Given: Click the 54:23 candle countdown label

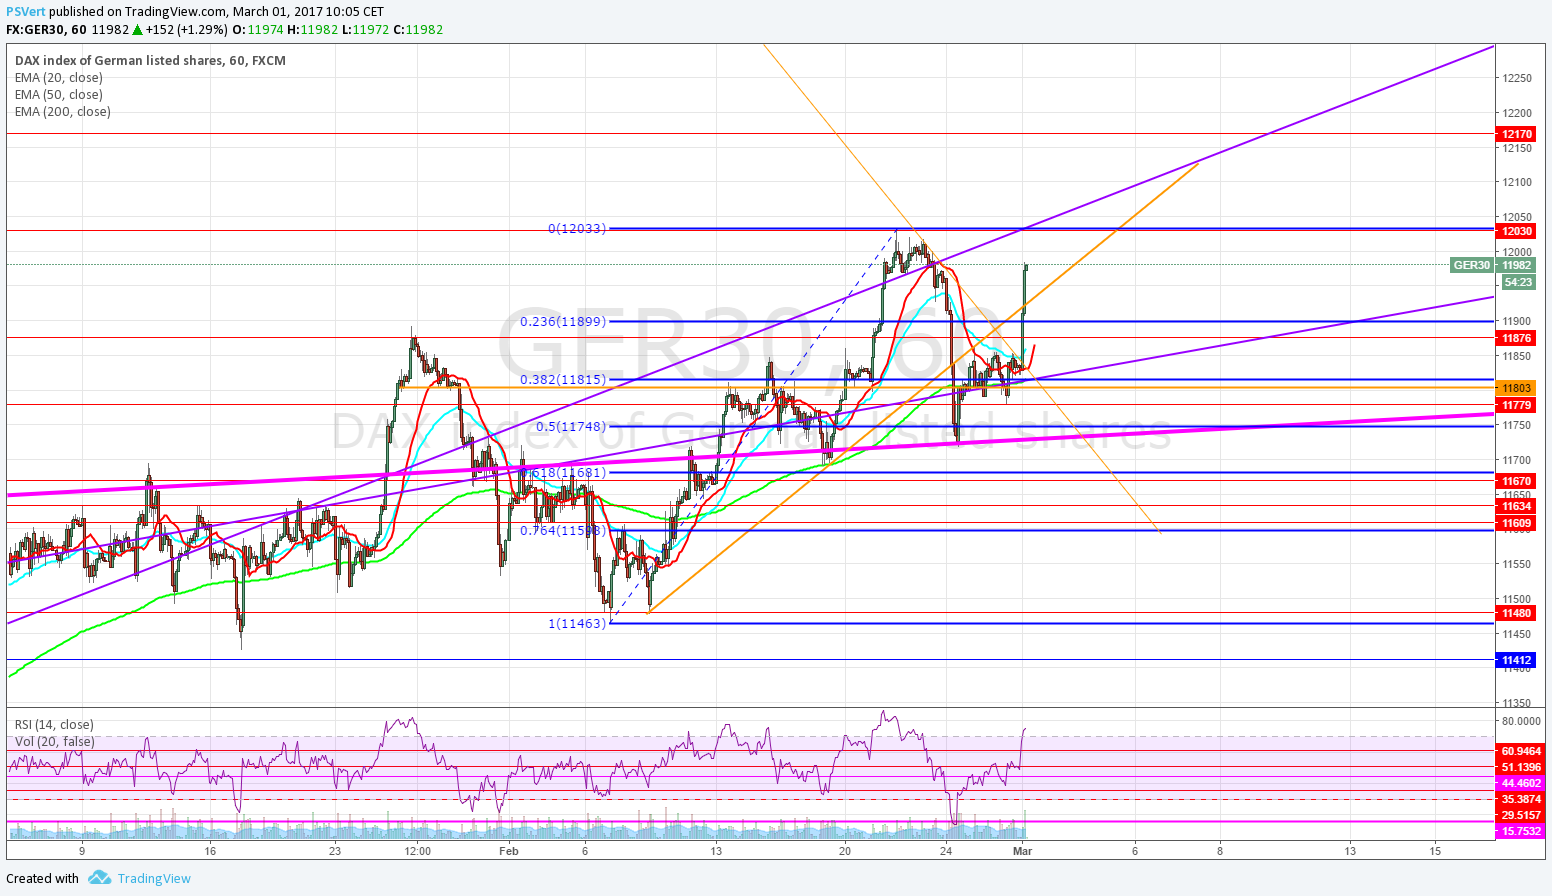Looking at the screenshot, I should tap(1518, 282).
